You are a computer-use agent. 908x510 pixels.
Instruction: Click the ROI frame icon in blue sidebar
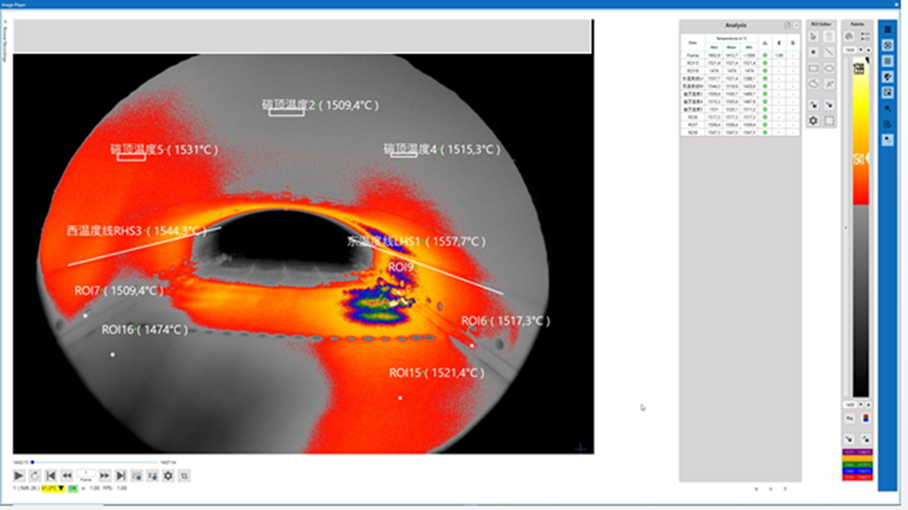(x=888, y=93)
